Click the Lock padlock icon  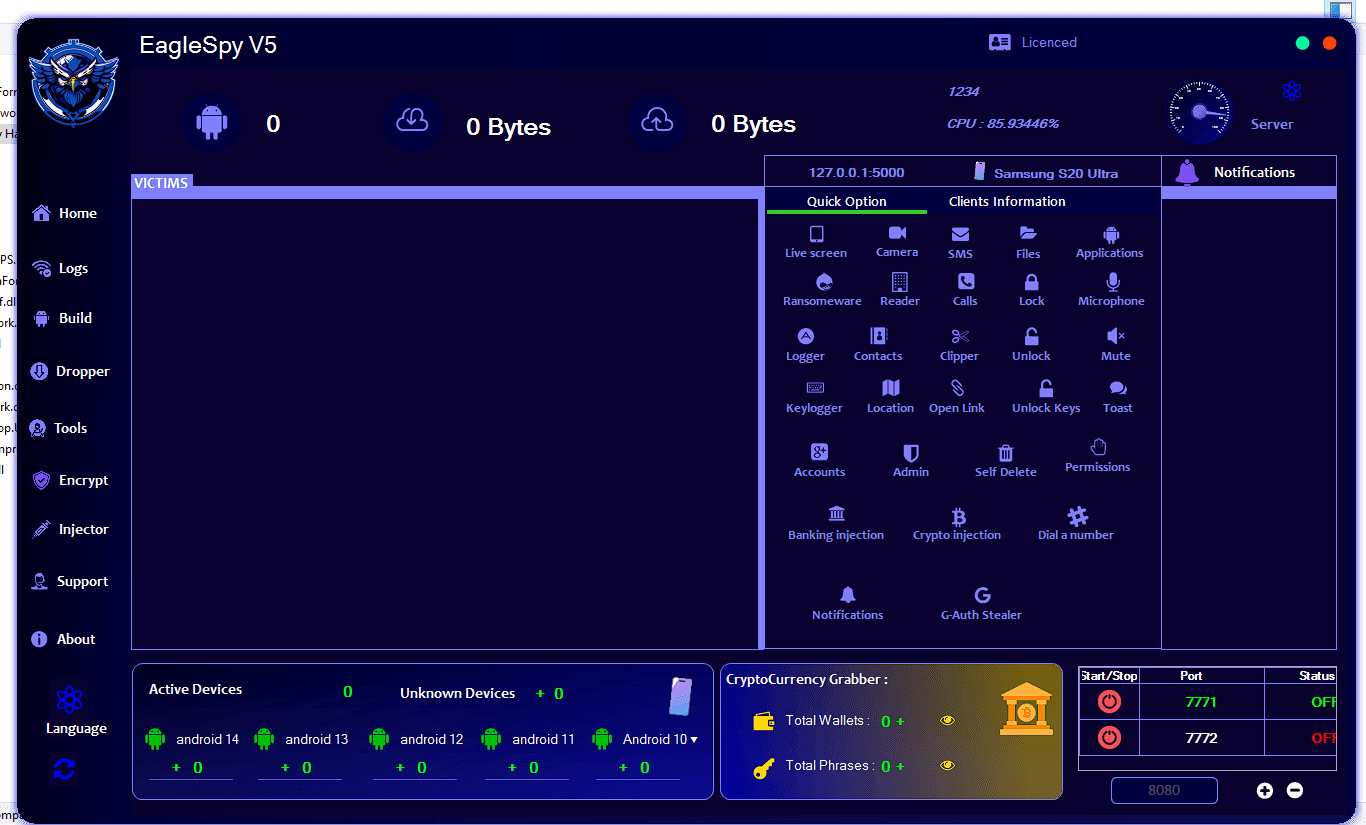[x=1032, y=282]
